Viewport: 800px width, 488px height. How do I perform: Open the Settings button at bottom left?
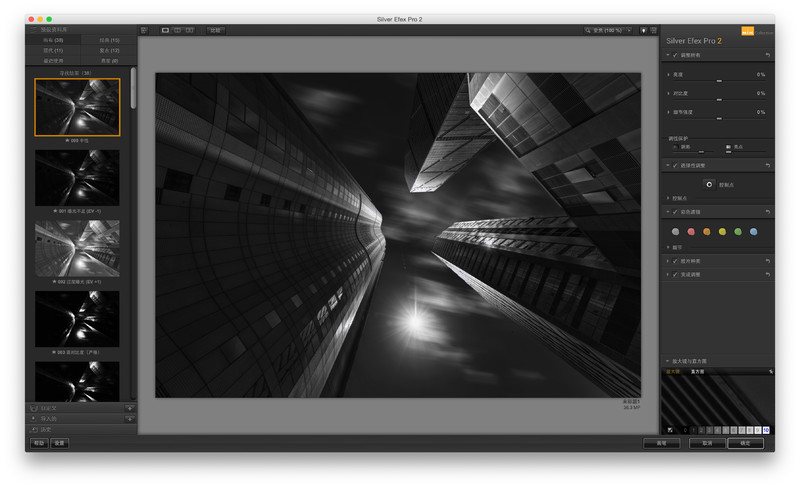(59, 443)
